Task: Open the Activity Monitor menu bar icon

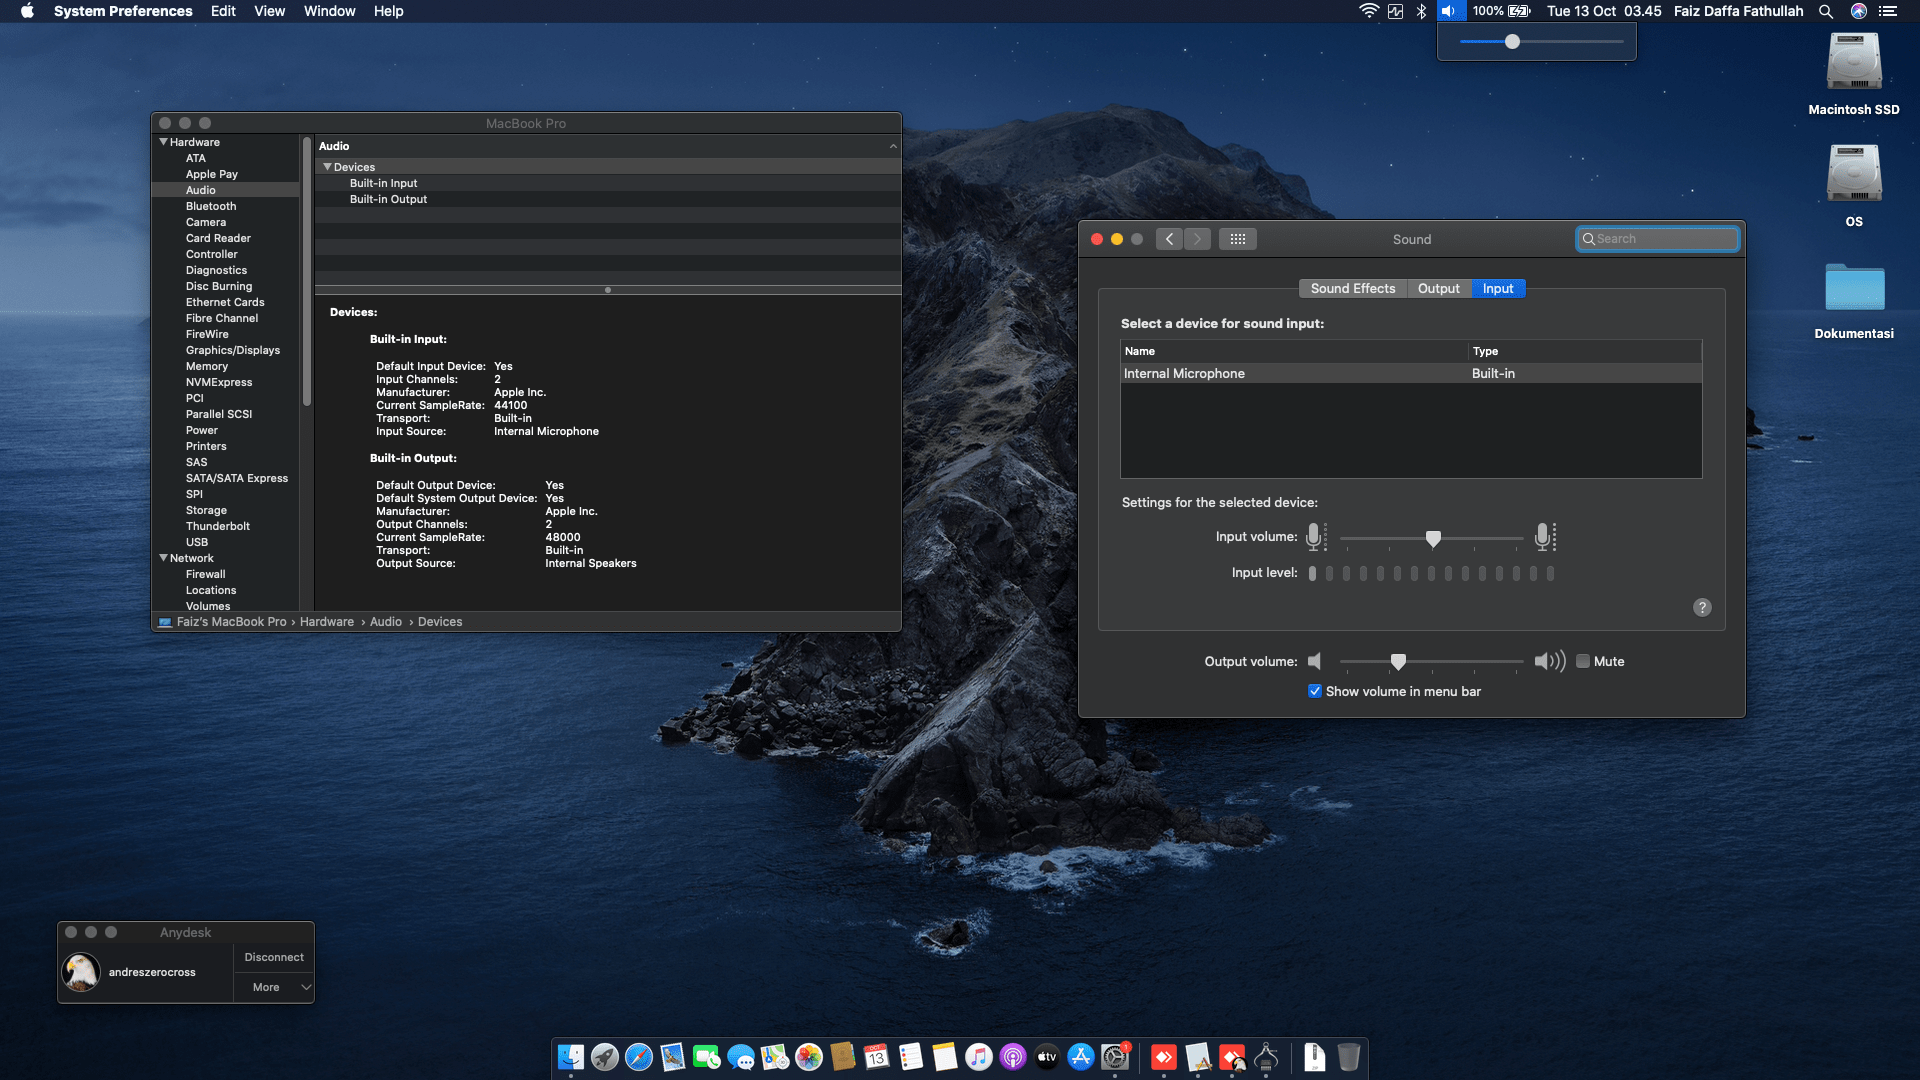Action: tap(1395, 11)
